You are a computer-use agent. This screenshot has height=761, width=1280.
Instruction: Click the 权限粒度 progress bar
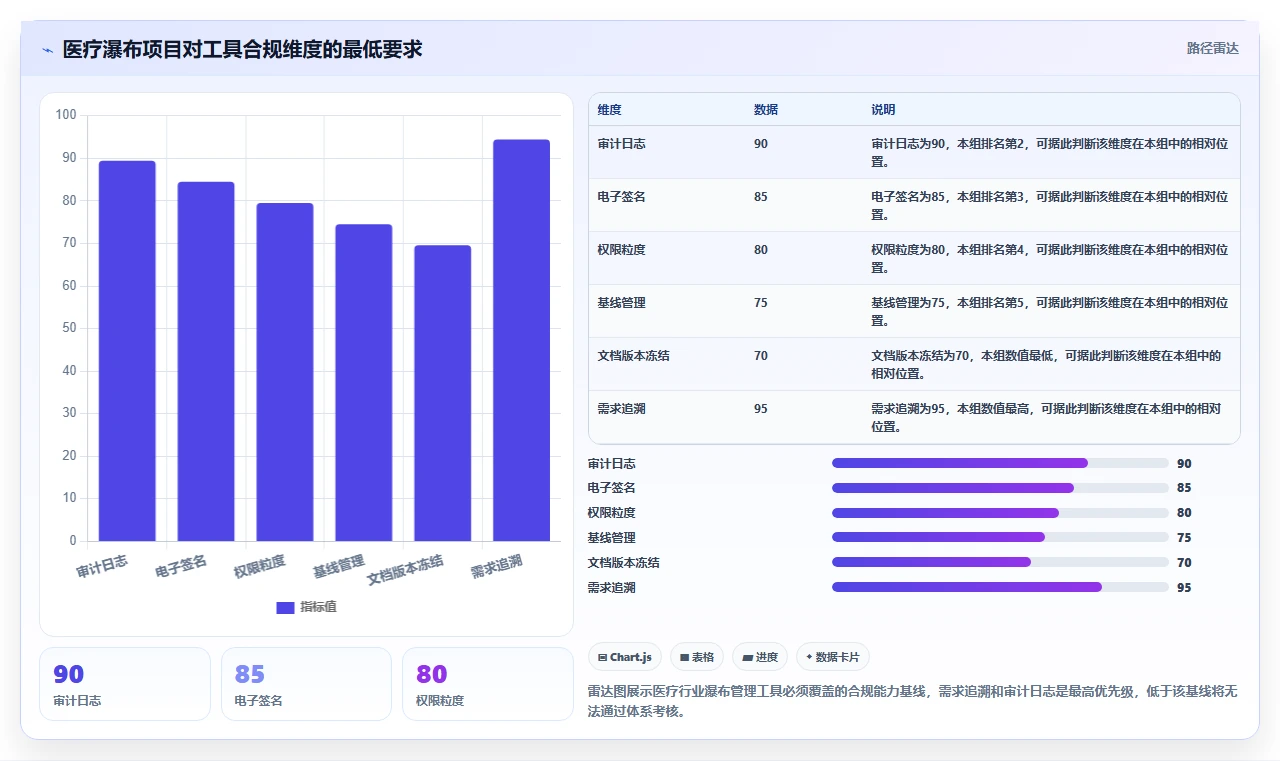(1000, 513)
